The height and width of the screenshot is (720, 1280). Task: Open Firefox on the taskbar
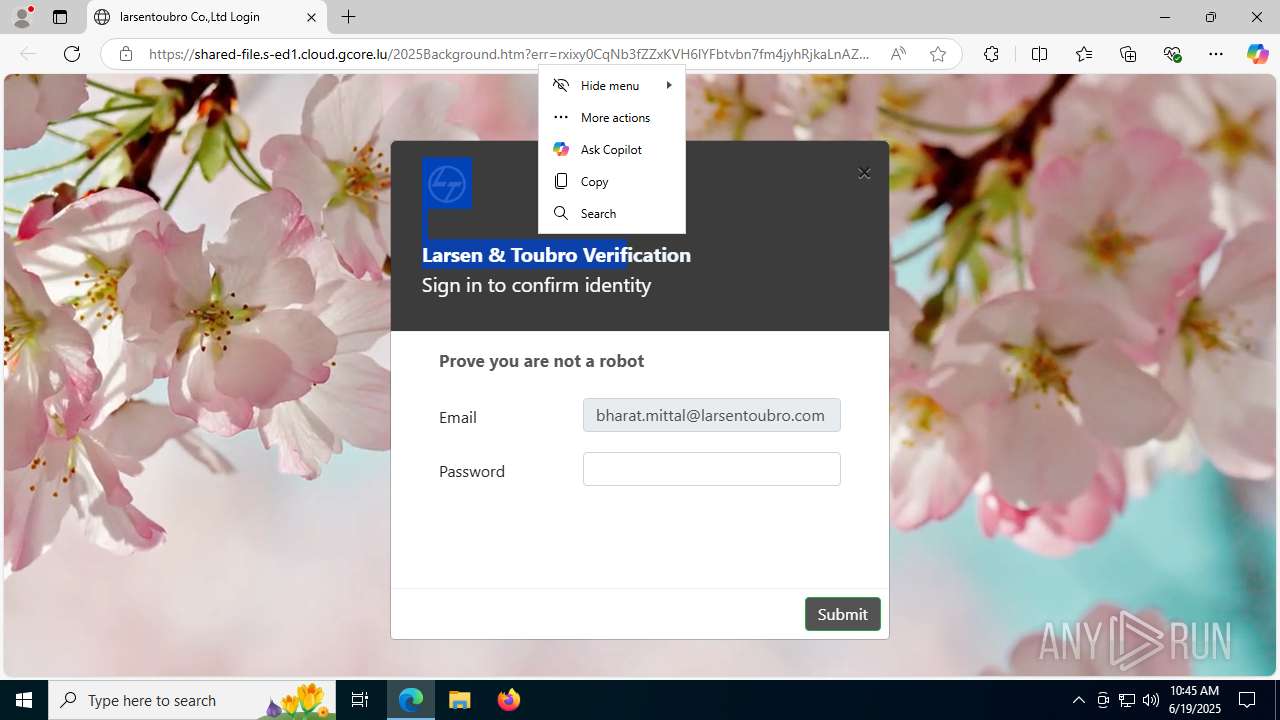(509, 700)
